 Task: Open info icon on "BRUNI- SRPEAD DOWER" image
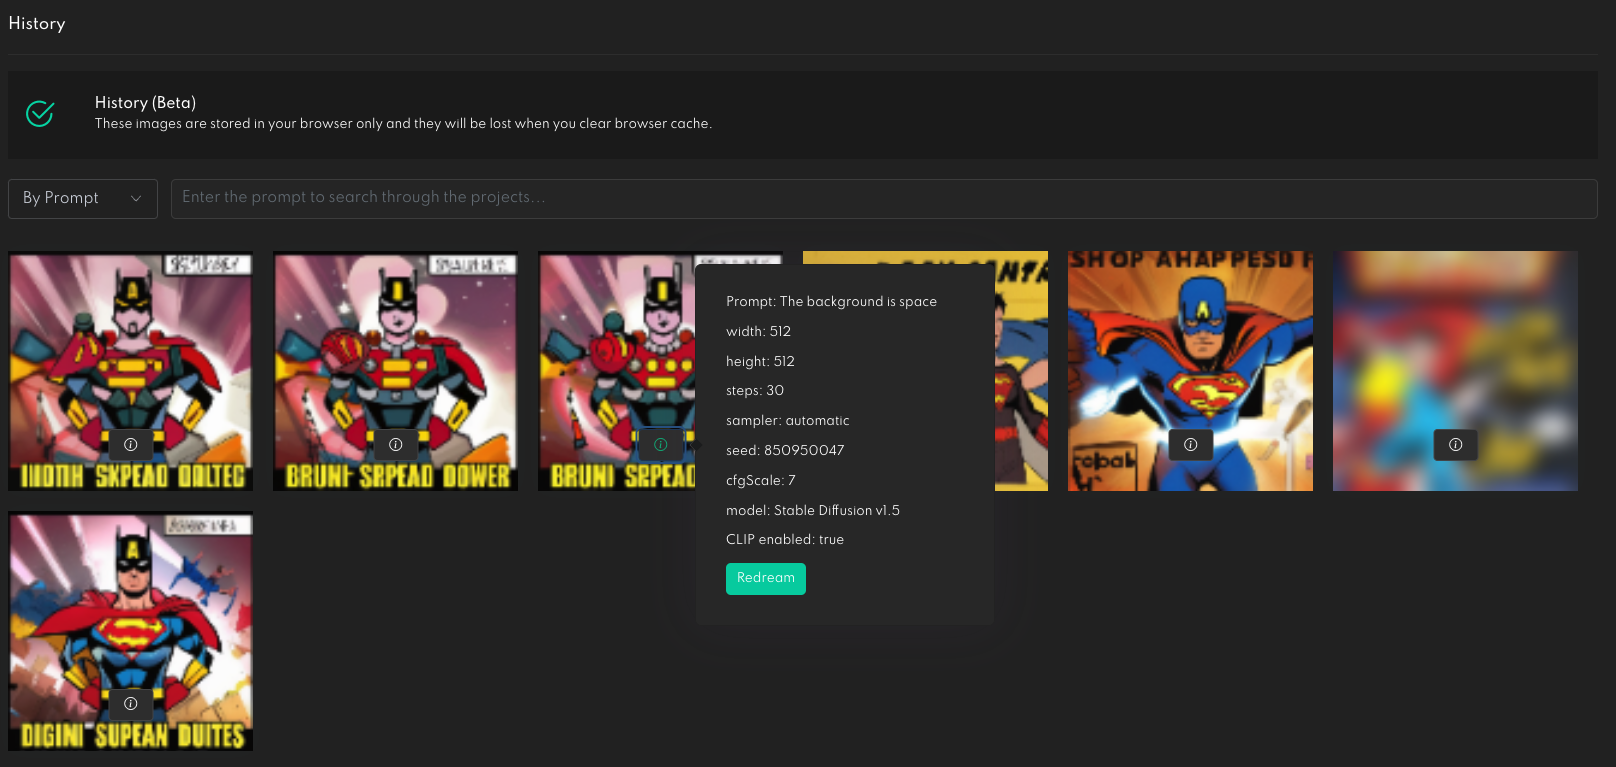396,444
